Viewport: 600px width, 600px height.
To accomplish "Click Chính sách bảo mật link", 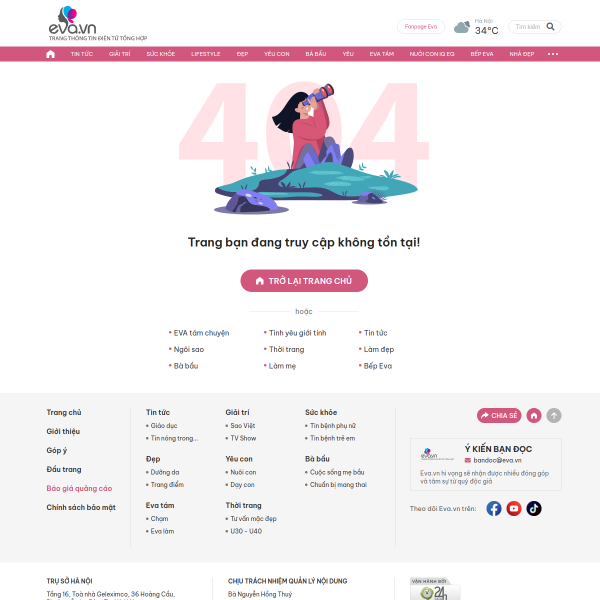I will click(x=81, y=507).
